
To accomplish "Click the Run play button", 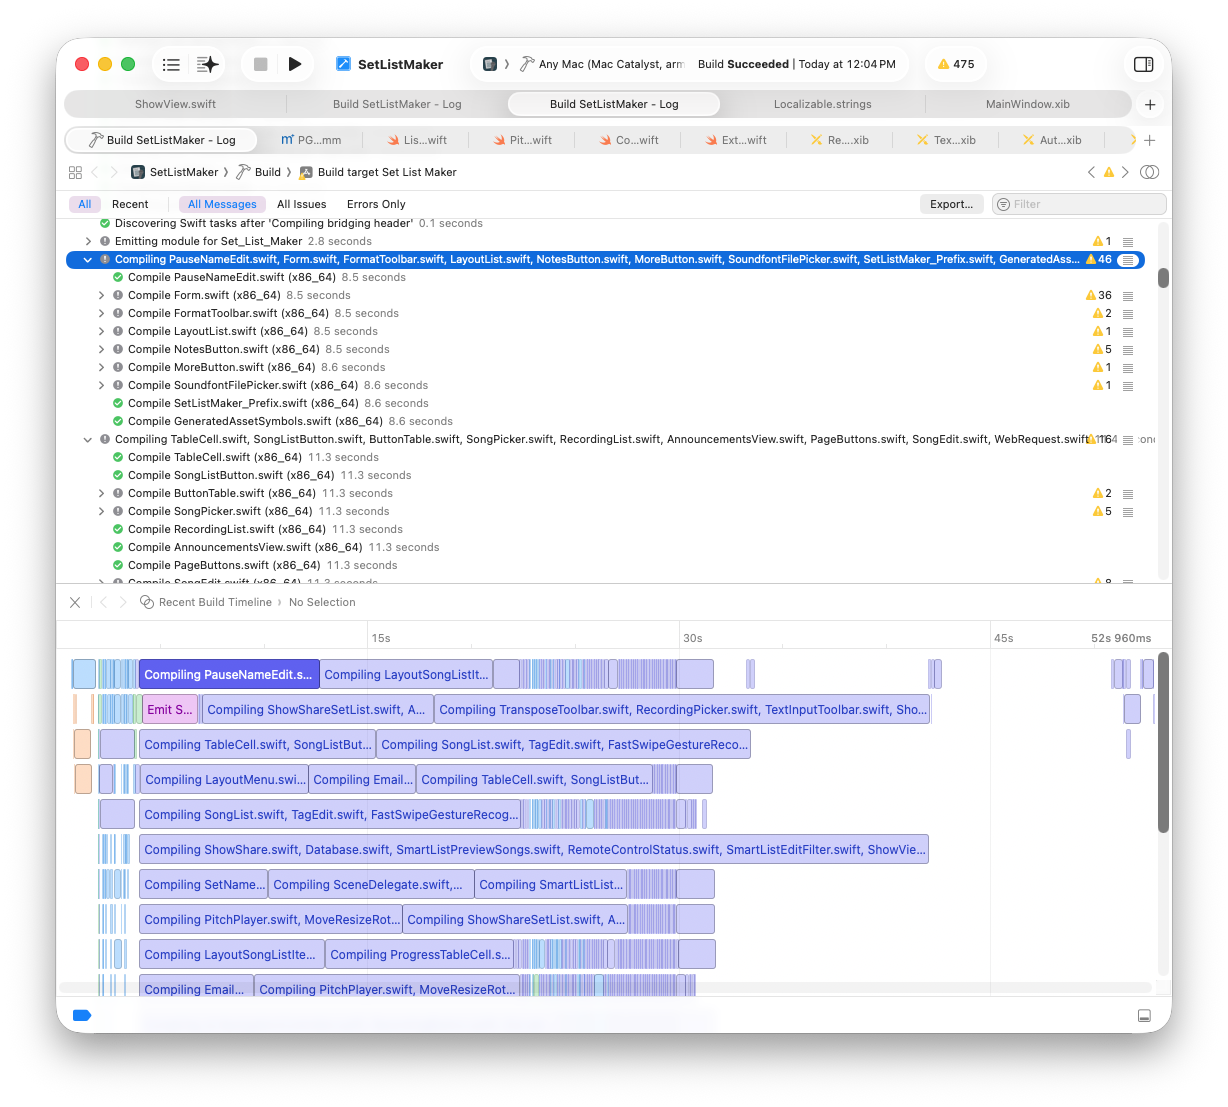I will (295, 64).
